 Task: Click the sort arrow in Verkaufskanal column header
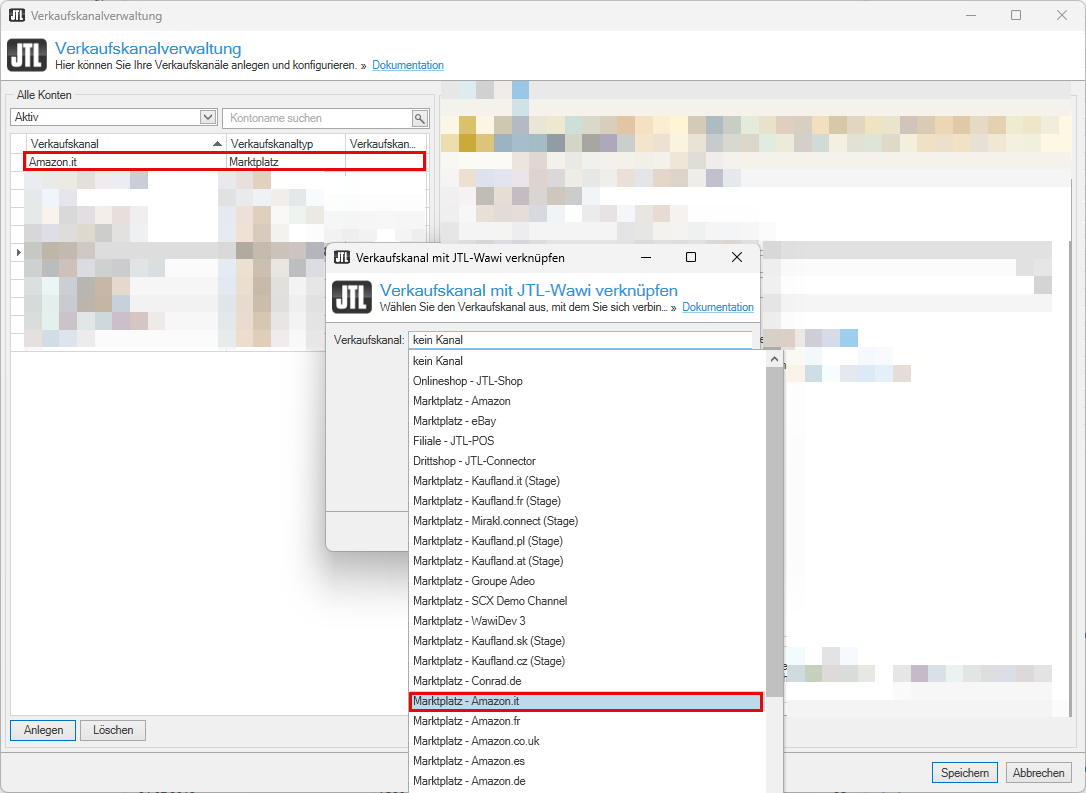(217, 144)
